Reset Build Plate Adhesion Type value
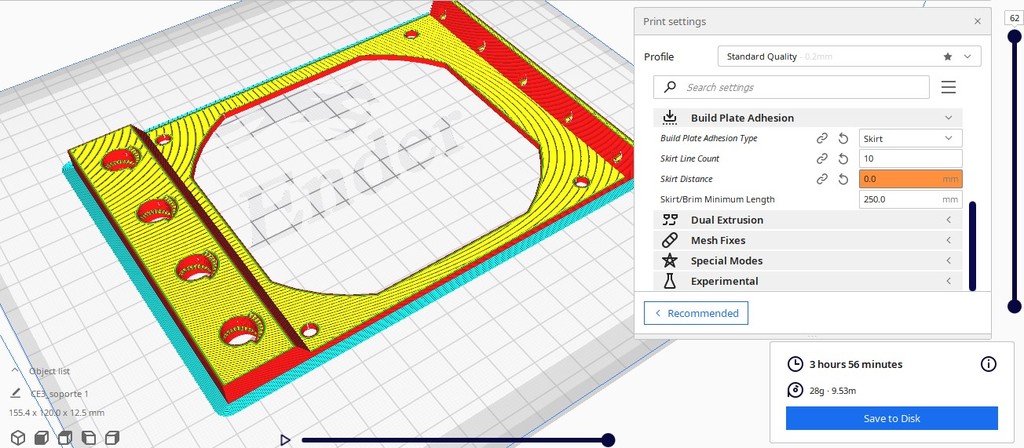This screenshot has width=1024, height=448. (x=843, y=138)
